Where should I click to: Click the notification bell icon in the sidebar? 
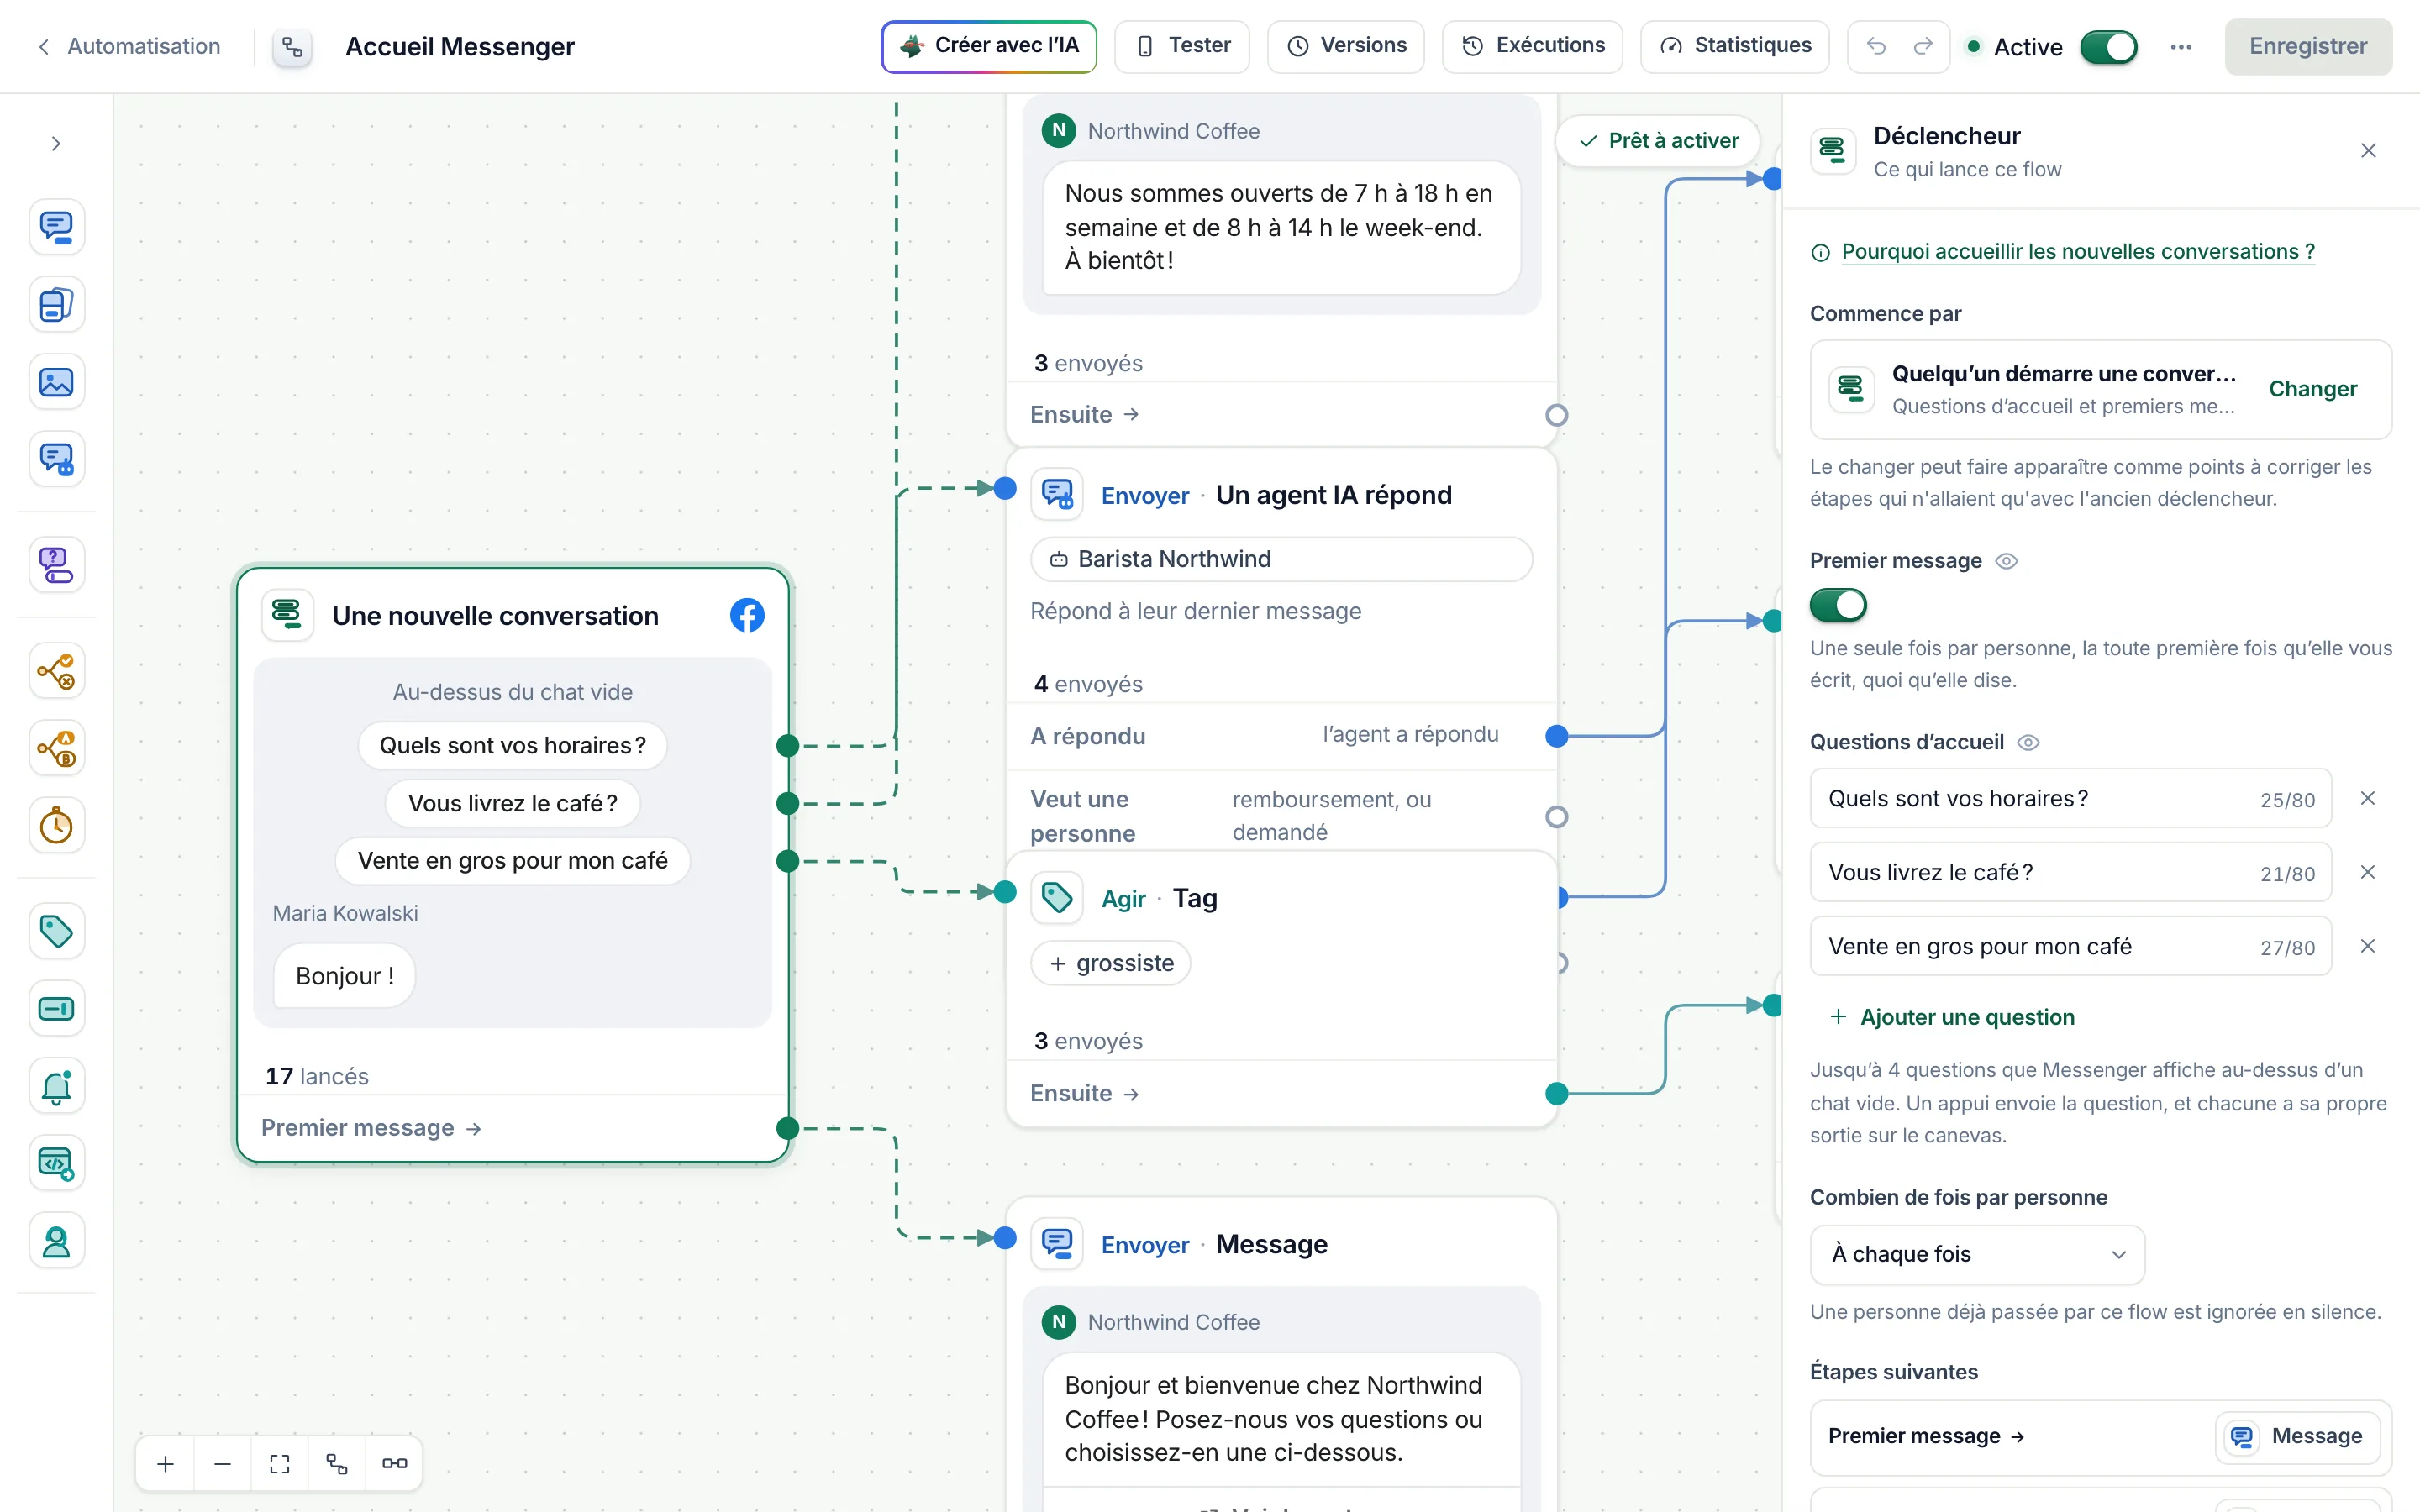click(56, 1087)
